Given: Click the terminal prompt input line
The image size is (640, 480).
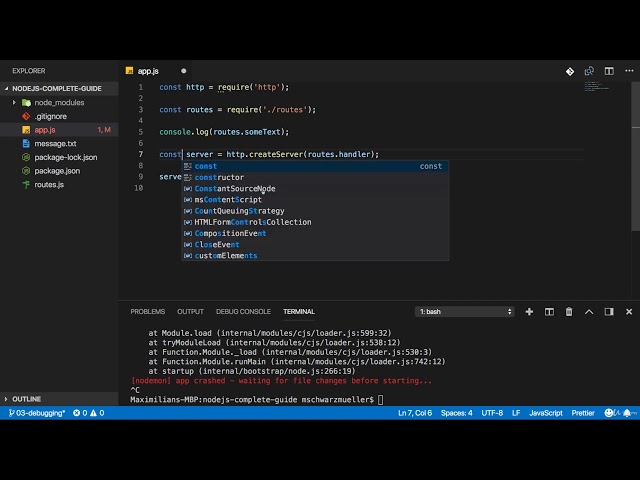Looking at the screenshot, I should [x=257, y=400].
